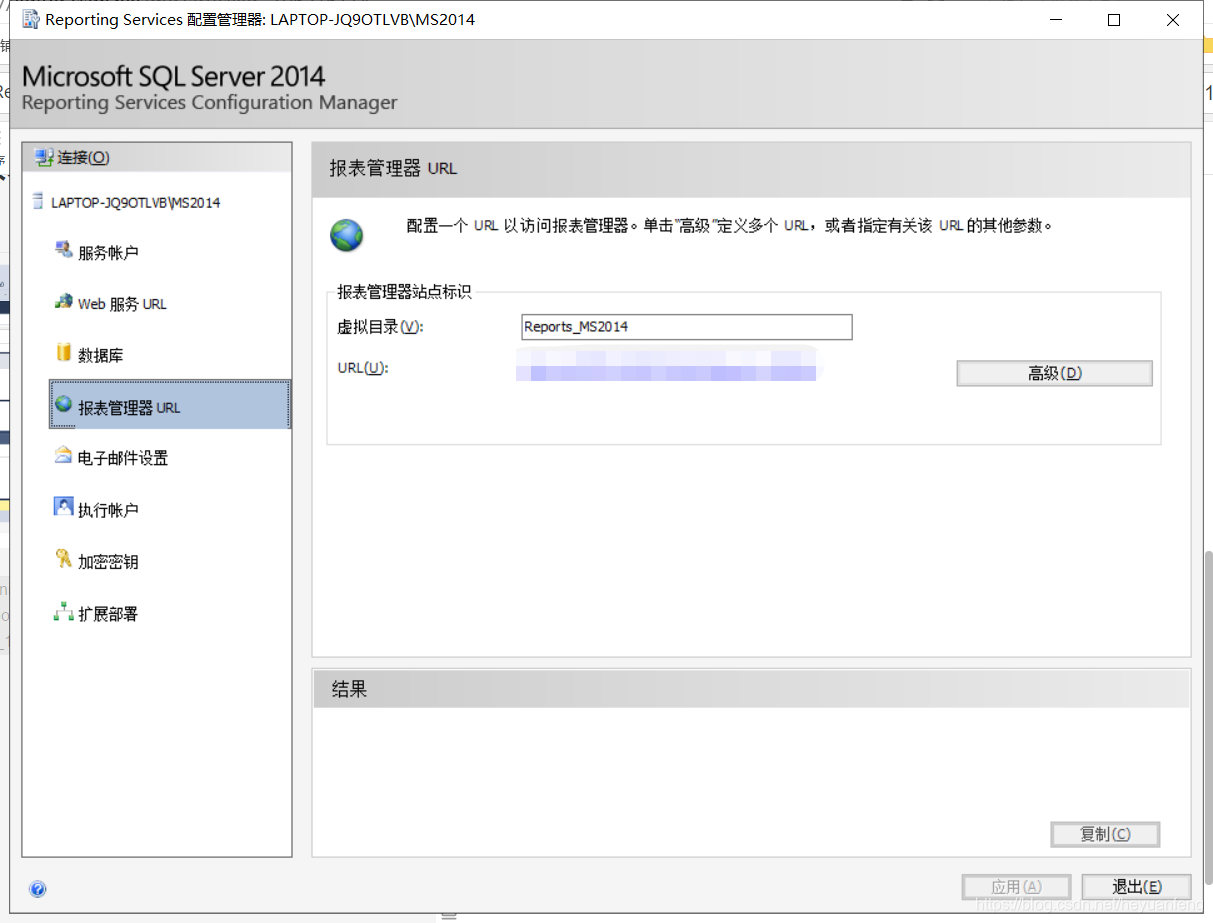Maximize the configuration manager window
The width and height of the screenshot is (1213, 923).
pyautogui.click(x=1114, y=19)
